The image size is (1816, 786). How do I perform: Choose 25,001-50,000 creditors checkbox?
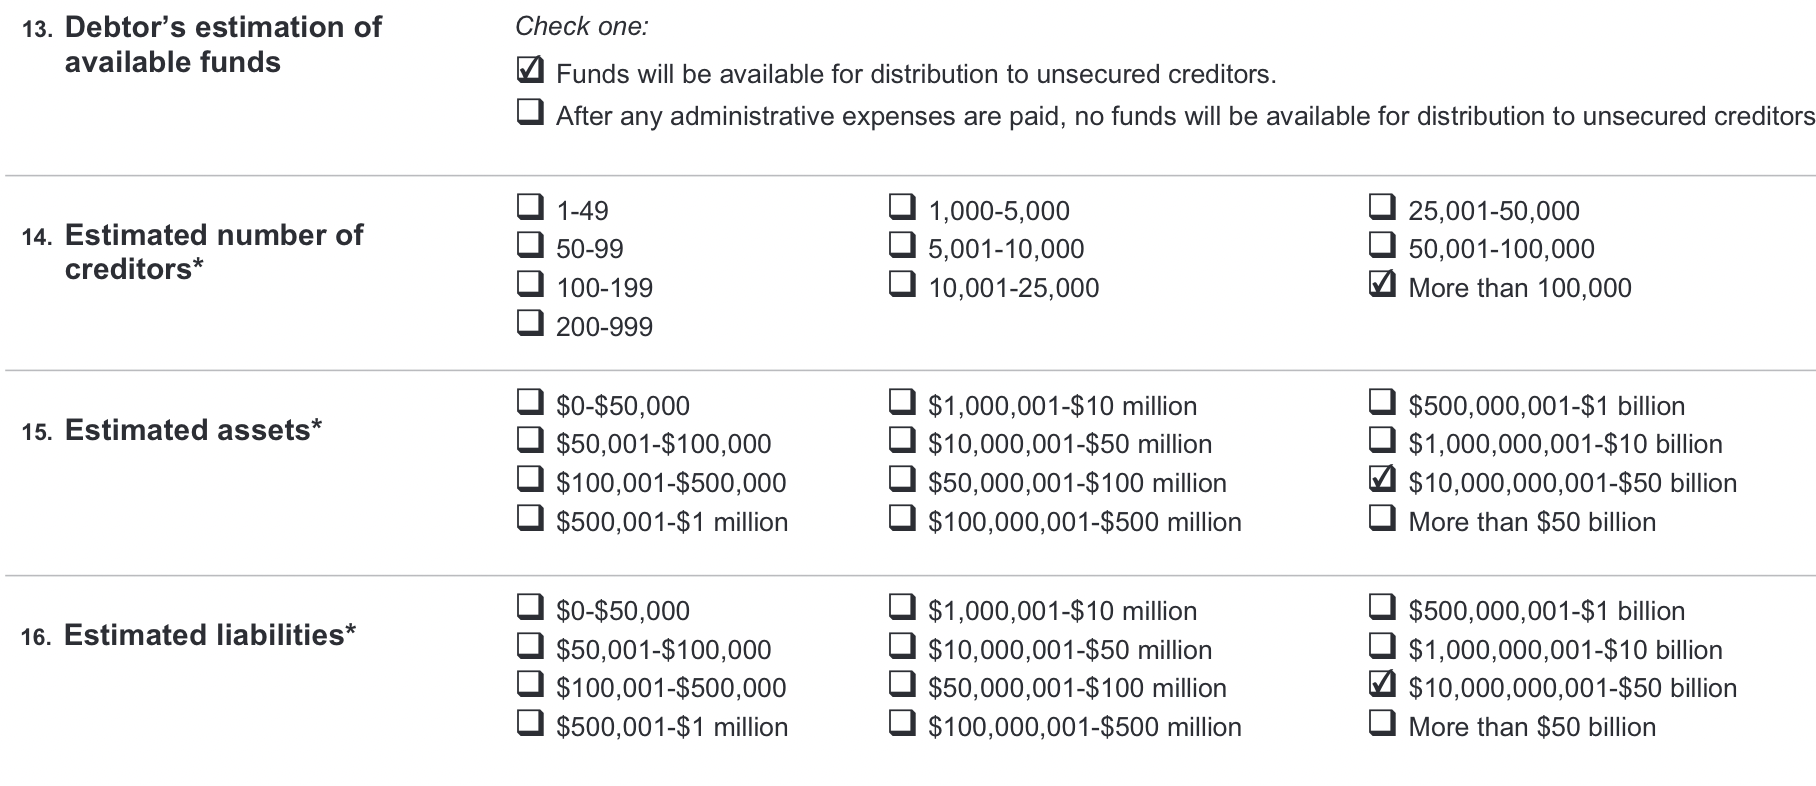pos(1382,207)
